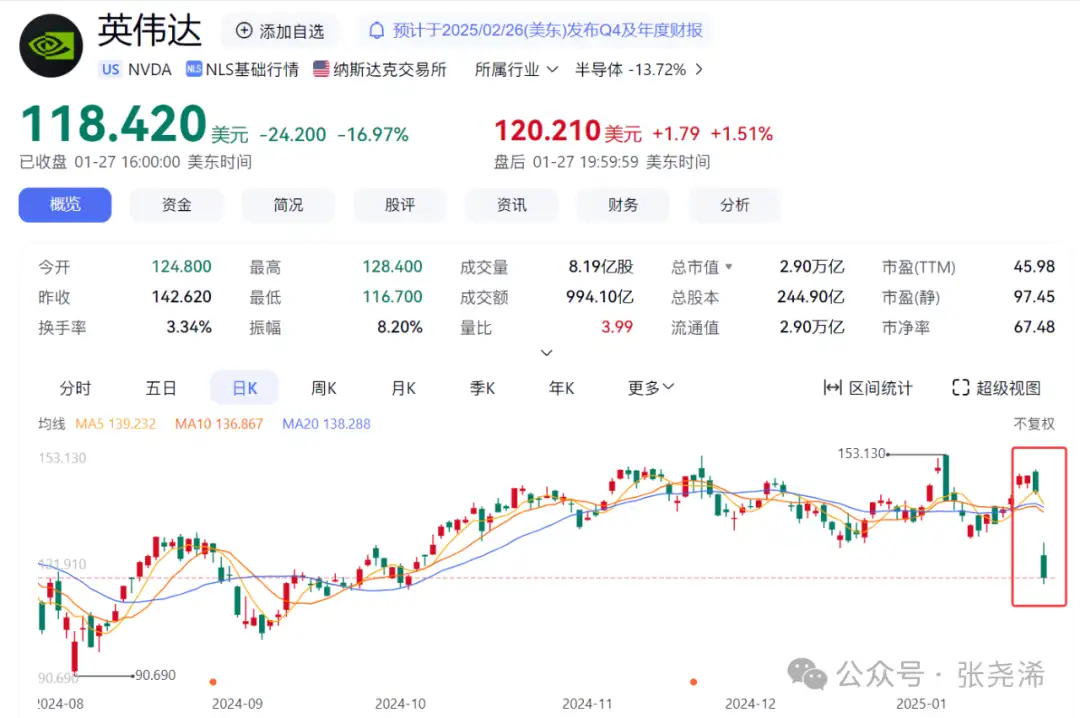This screenshot has height=718, width=1080.
Task: Click the 市净率 value 67.48
Action: coord(1034,327)
